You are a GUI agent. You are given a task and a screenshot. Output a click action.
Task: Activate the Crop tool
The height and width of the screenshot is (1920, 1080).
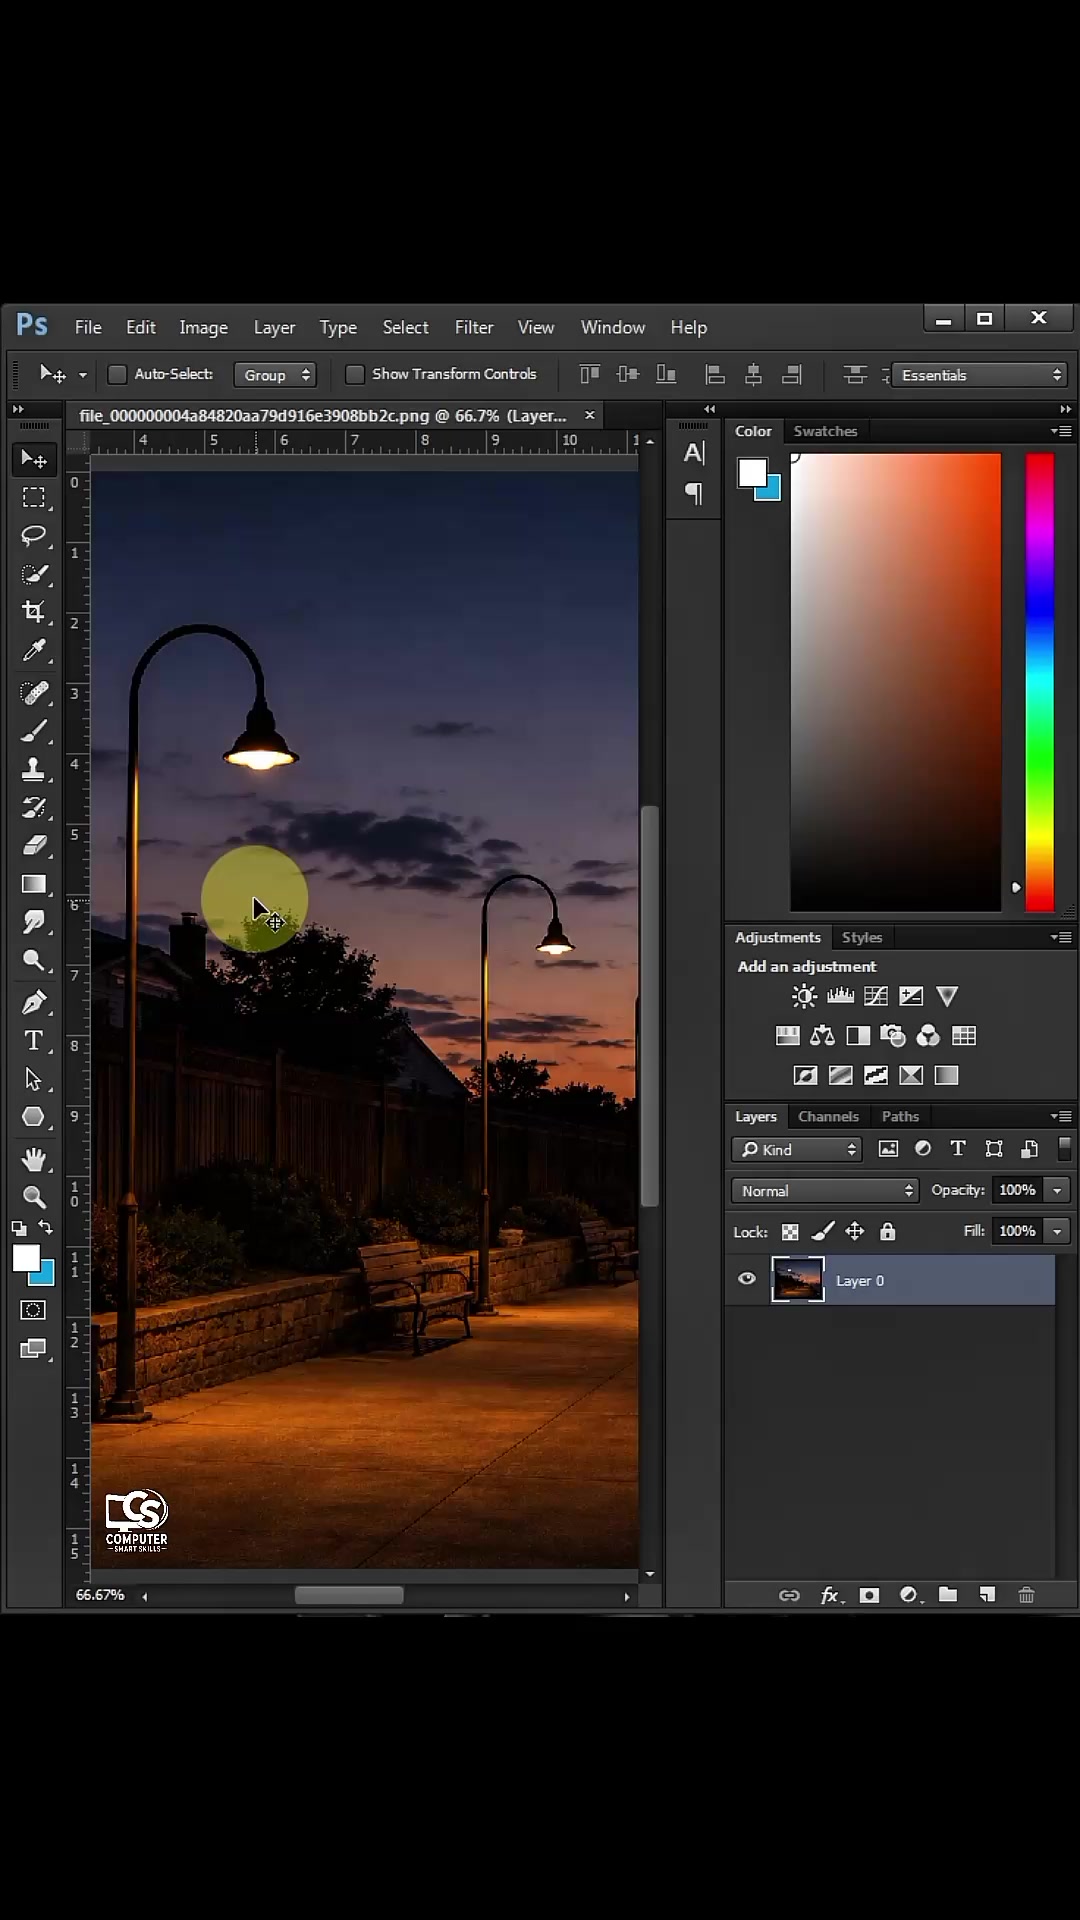(34, 612)
